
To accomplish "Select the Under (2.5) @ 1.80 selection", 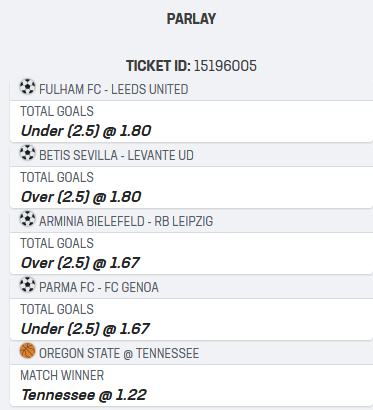I will [x=86, y=131].
